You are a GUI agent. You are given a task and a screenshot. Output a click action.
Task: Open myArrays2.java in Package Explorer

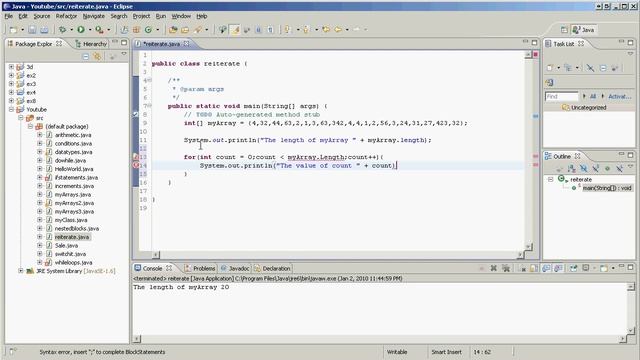pos(74,203)
